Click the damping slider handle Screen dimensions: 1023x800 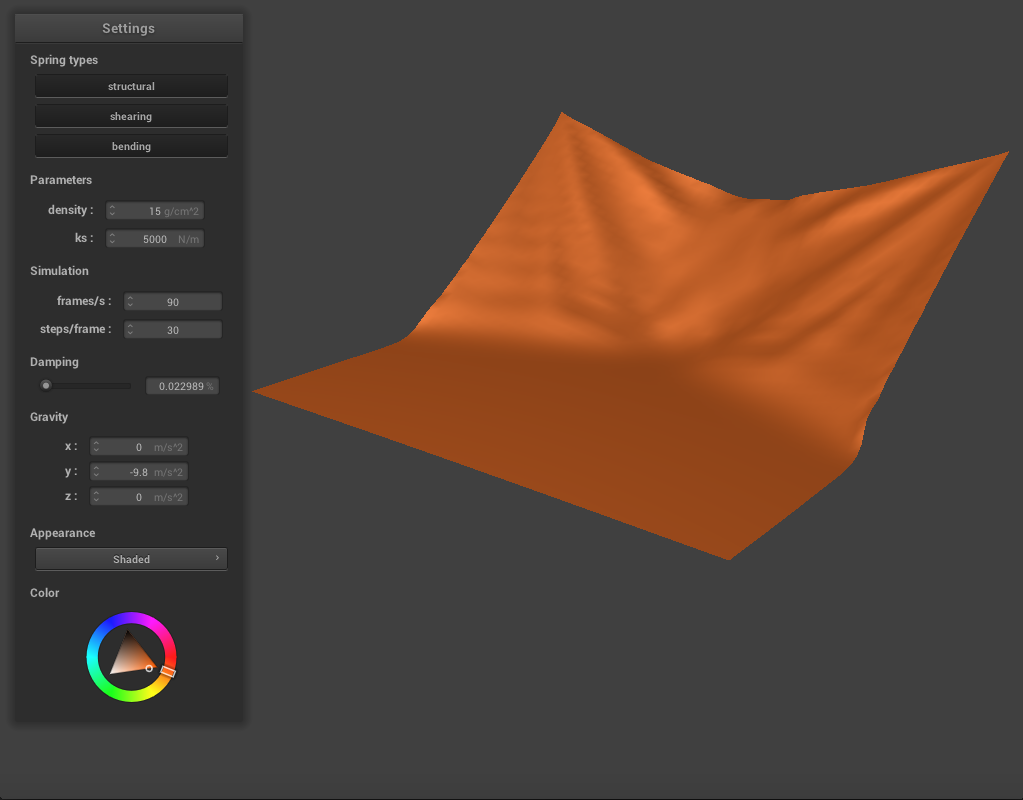pos(46,386)
